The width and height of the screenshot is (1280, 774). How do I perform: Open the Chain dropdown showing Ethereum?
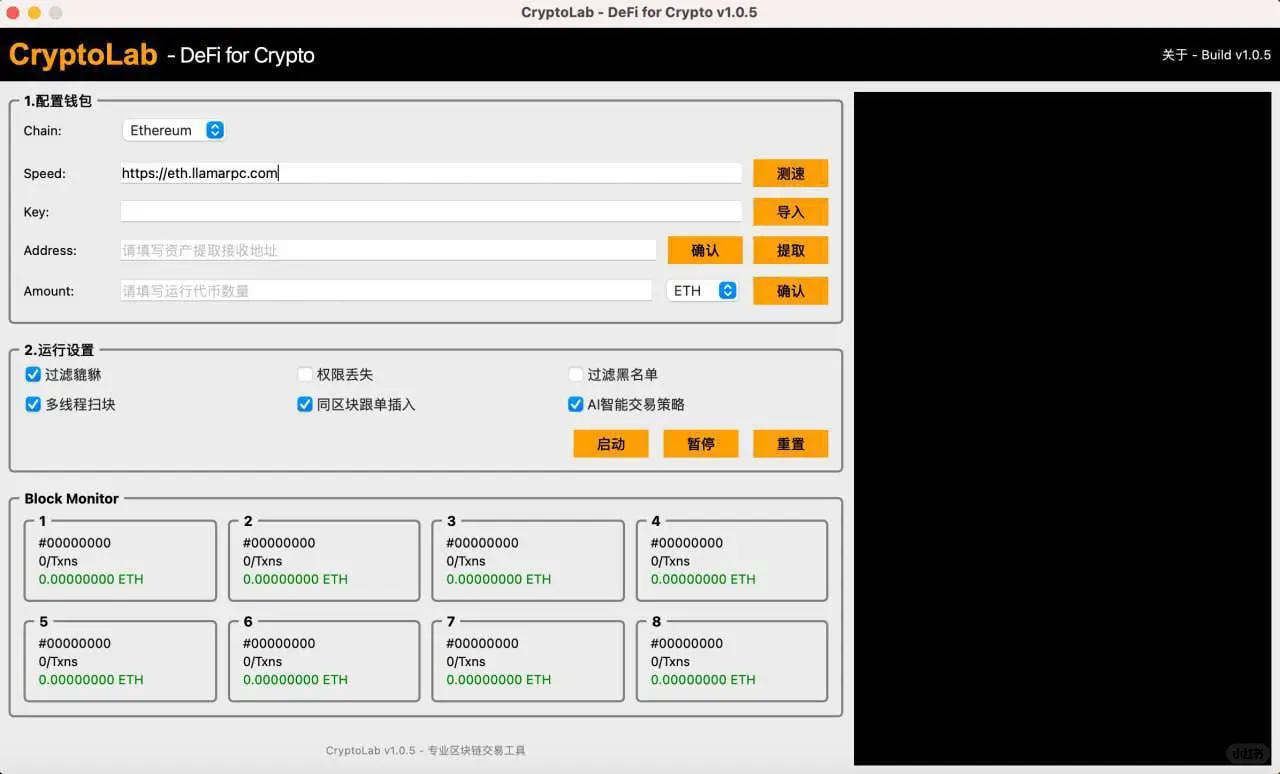pos(173,129)
